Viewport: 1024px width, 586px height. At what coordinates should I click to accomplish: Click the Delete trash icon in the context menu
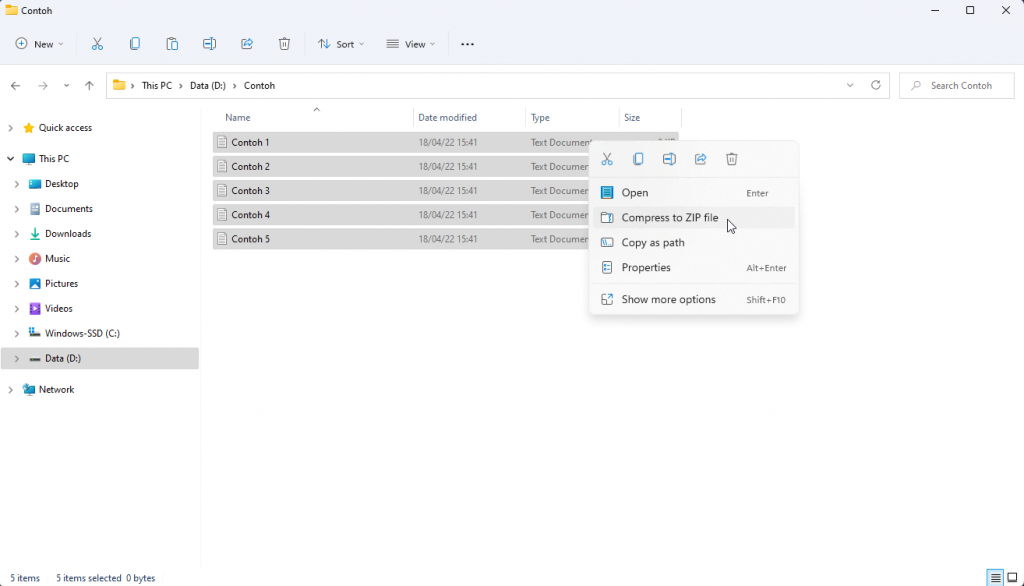pyautogui.click(x=731, y=159)
